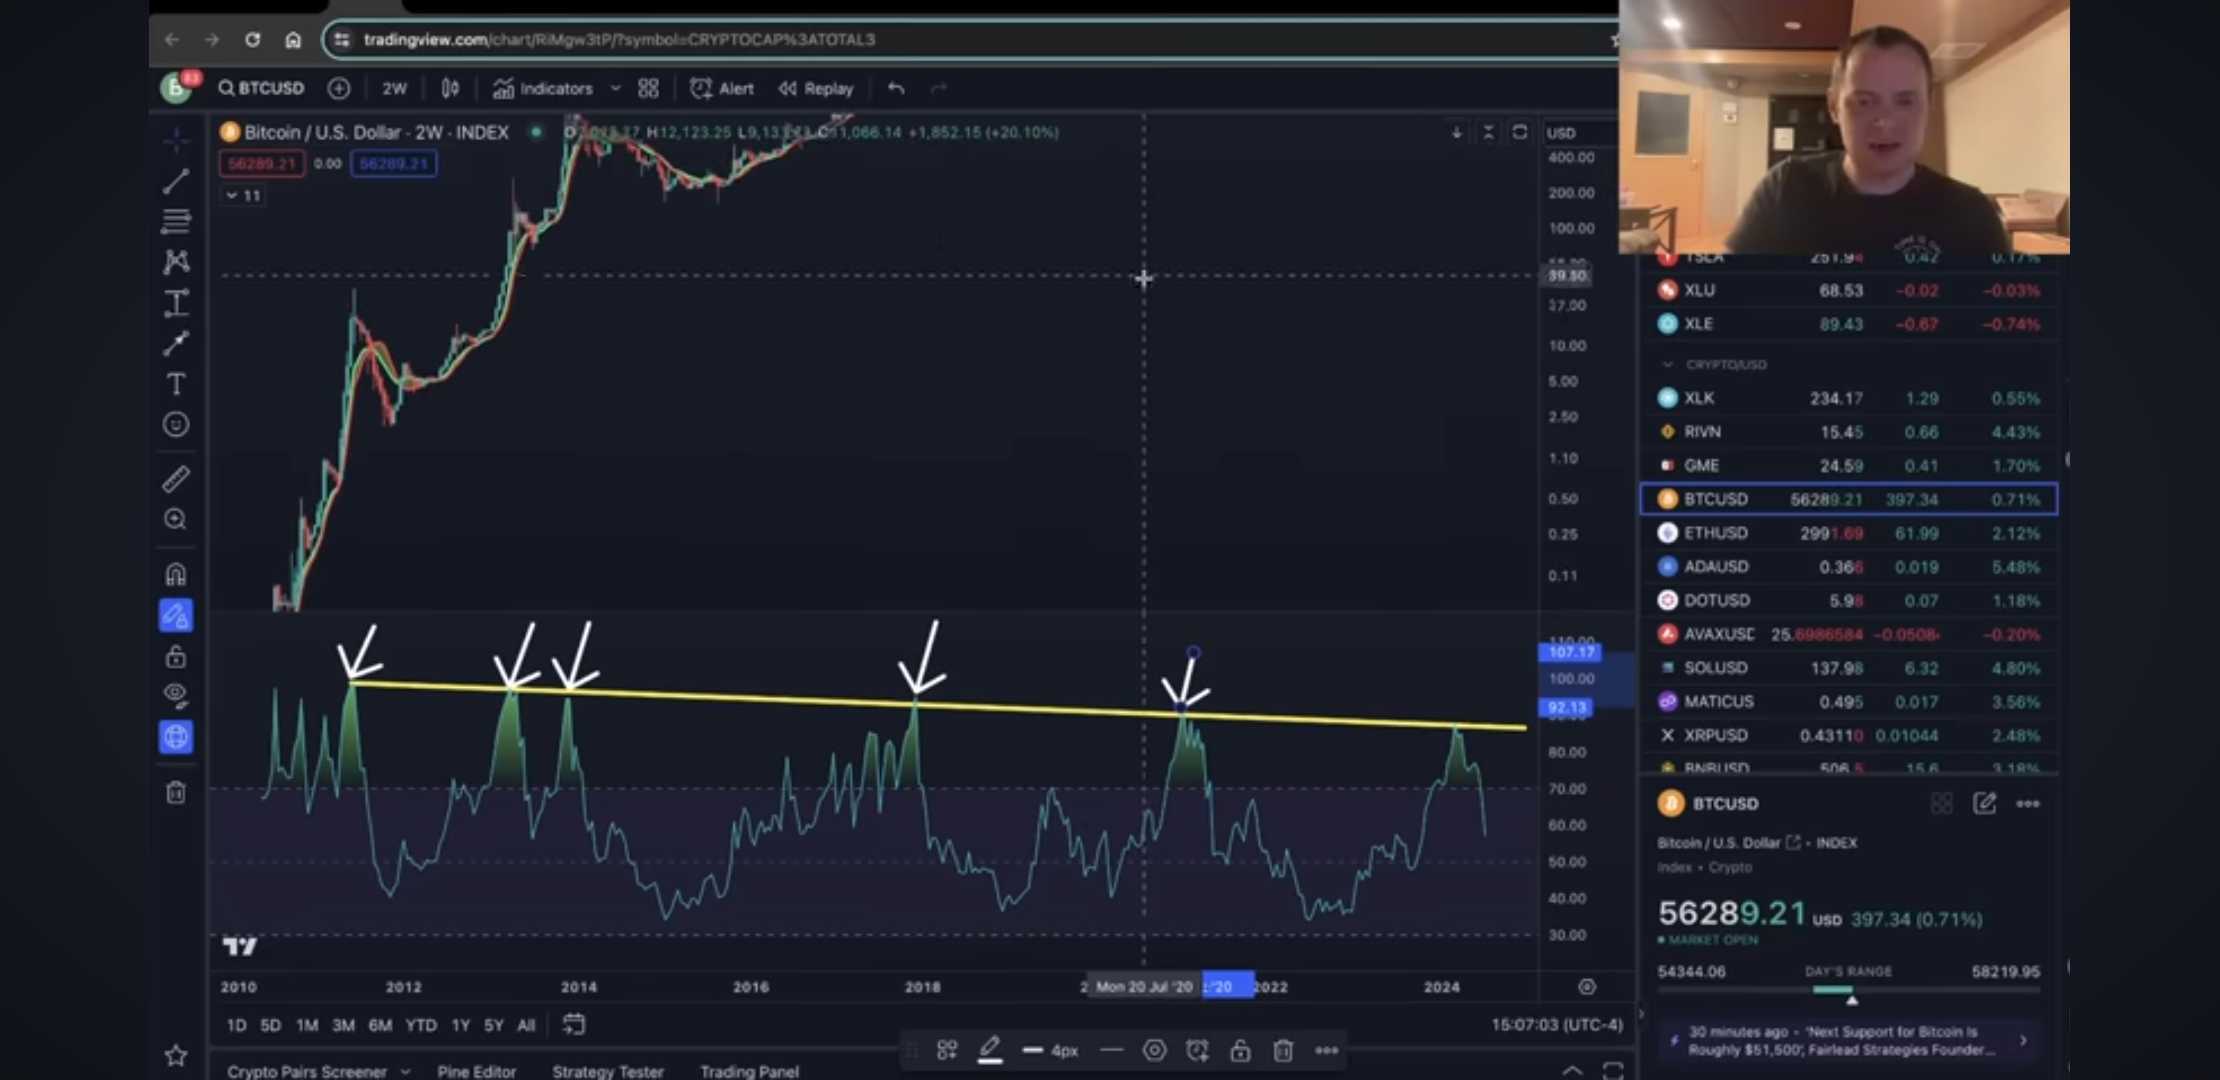This screenshot has height=1080, width=2220.
Task: Select the ruler measure tool
Action: [176, 479]
